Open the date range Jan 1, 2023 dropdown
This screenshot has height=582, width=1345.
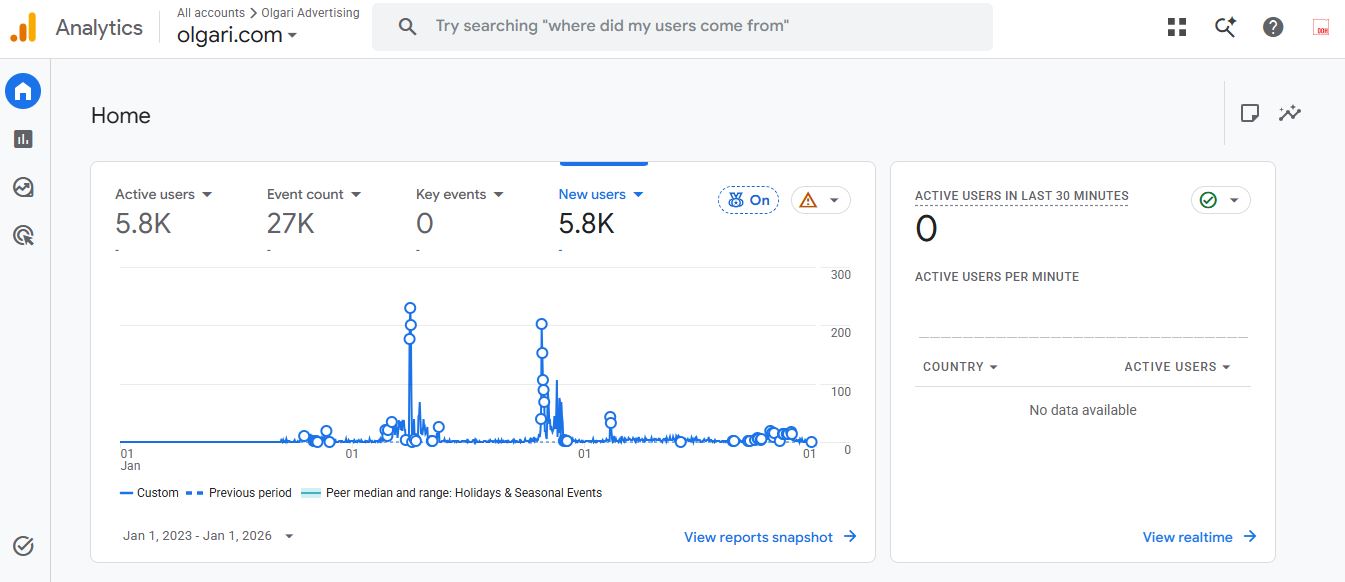pos(209,536)
